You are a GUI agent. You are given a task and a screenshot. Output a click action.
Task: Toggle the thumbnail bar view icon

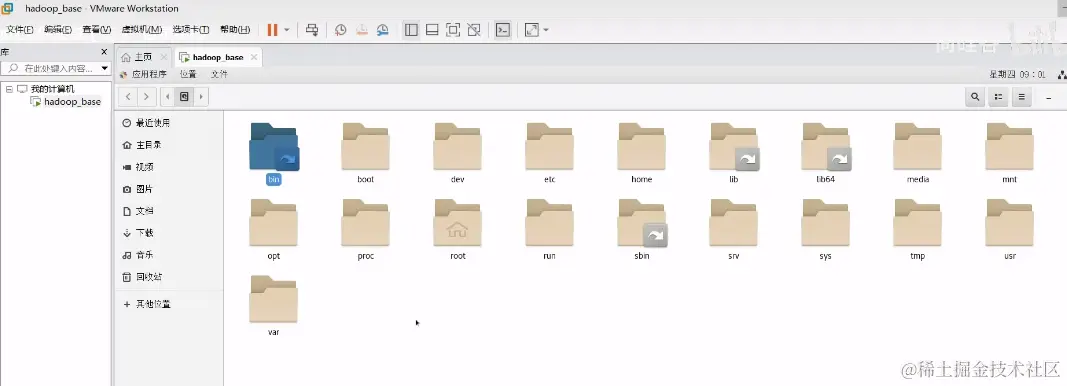coord(432,30)
